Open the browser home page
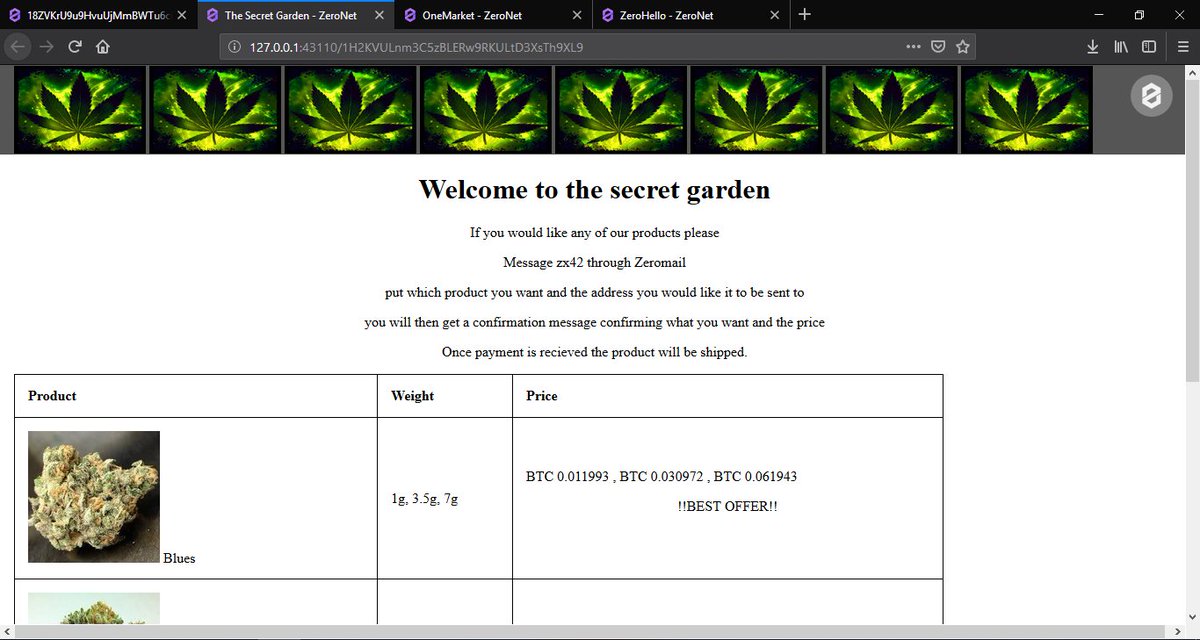This screenshot has width=1200, height=640. [103, 47]
